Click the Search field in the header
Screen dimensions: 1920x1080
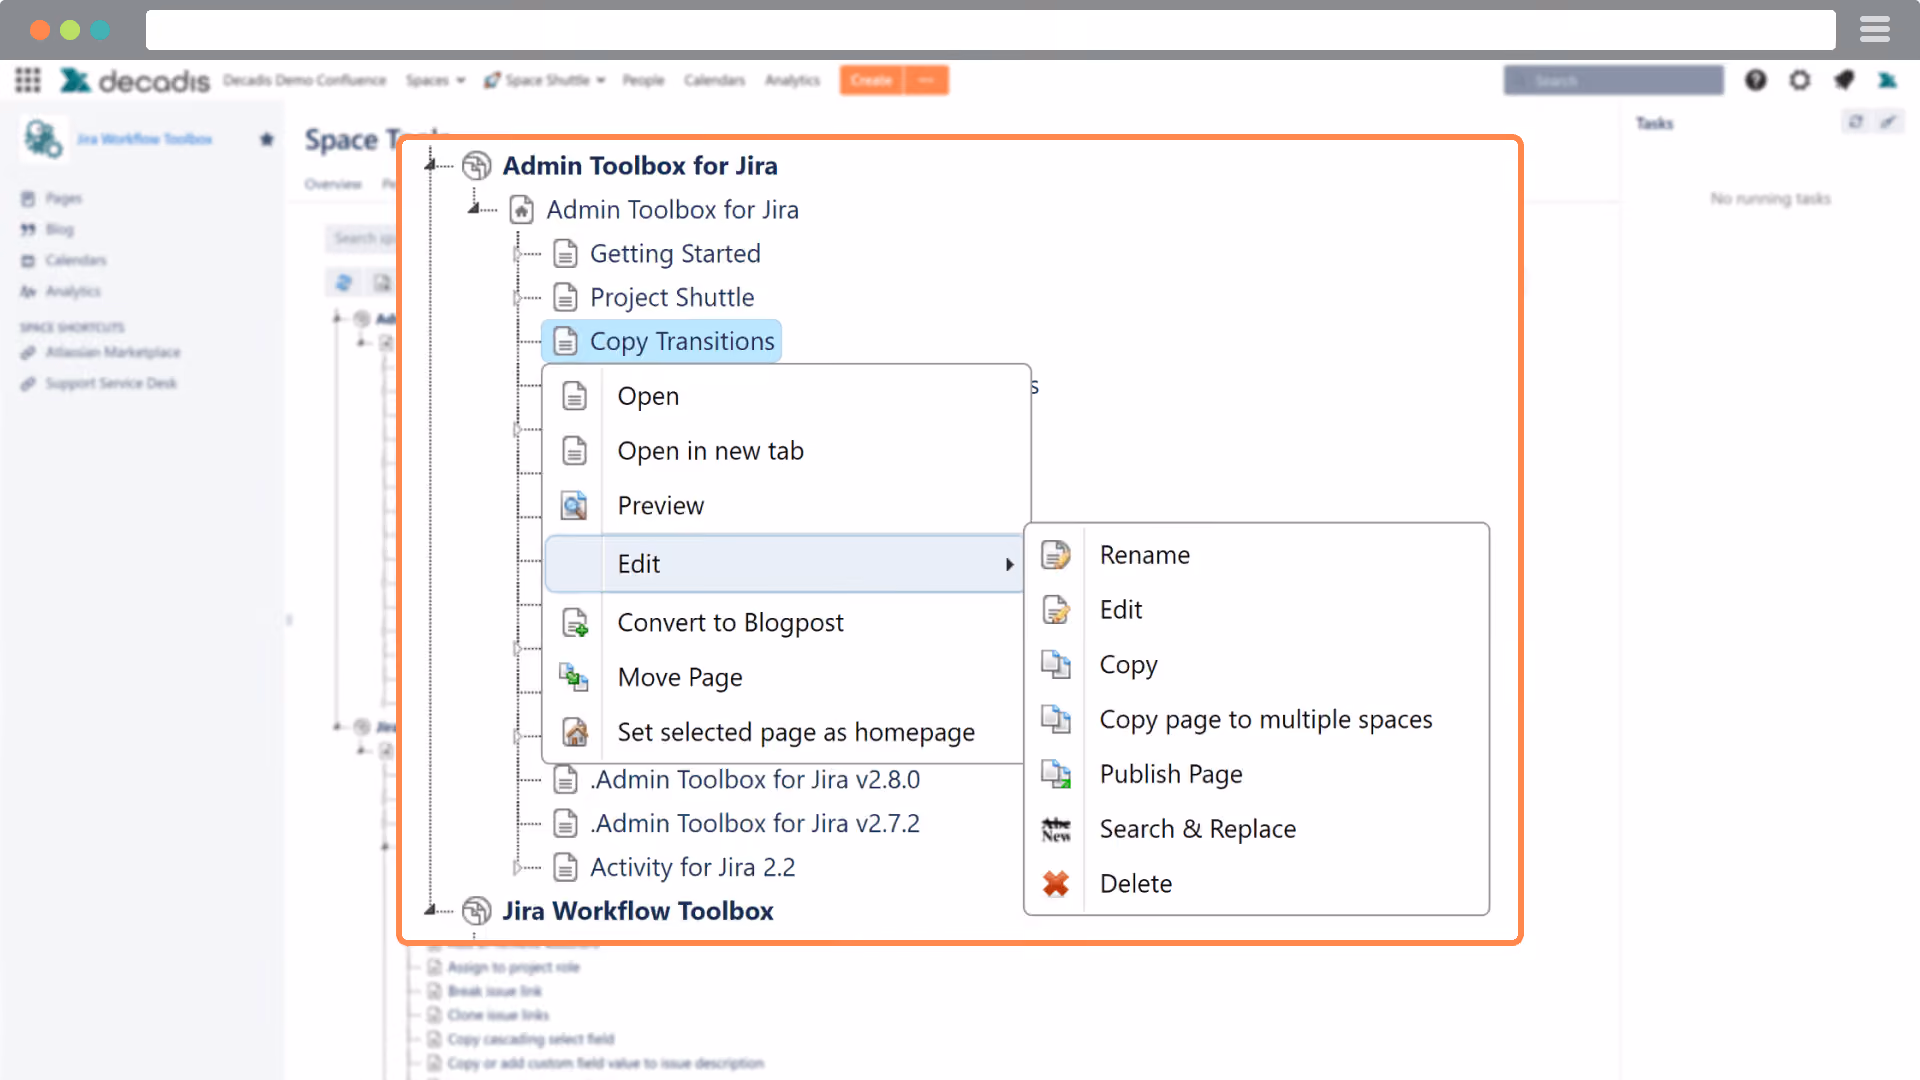[1613, 80]
